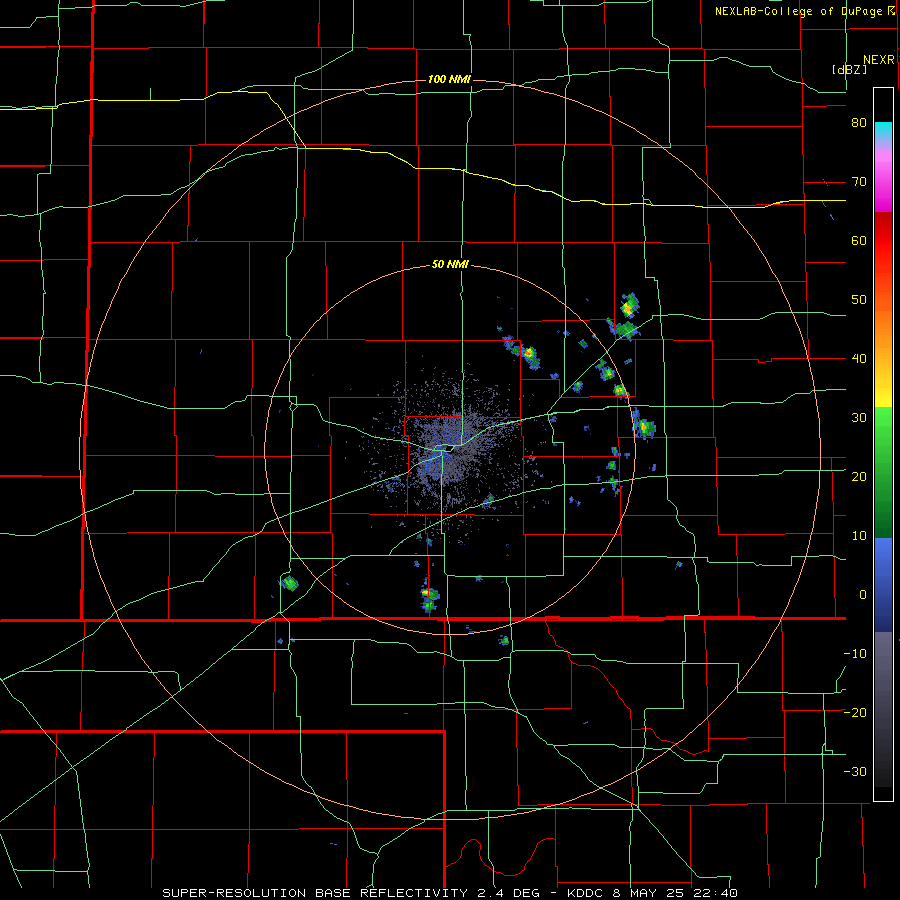Click the 80 value on the dBZ scale
Image resolution: width=900 pixels, height=900 pixels.
point(859,123)
